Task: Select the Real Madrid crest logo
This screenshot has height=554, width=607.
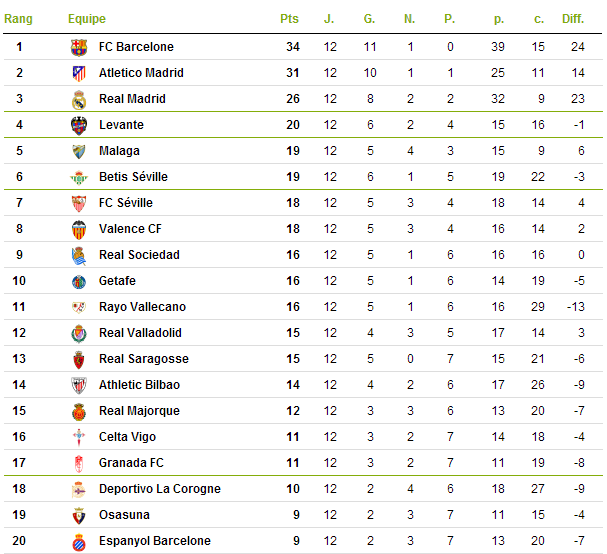Action: 79,100
